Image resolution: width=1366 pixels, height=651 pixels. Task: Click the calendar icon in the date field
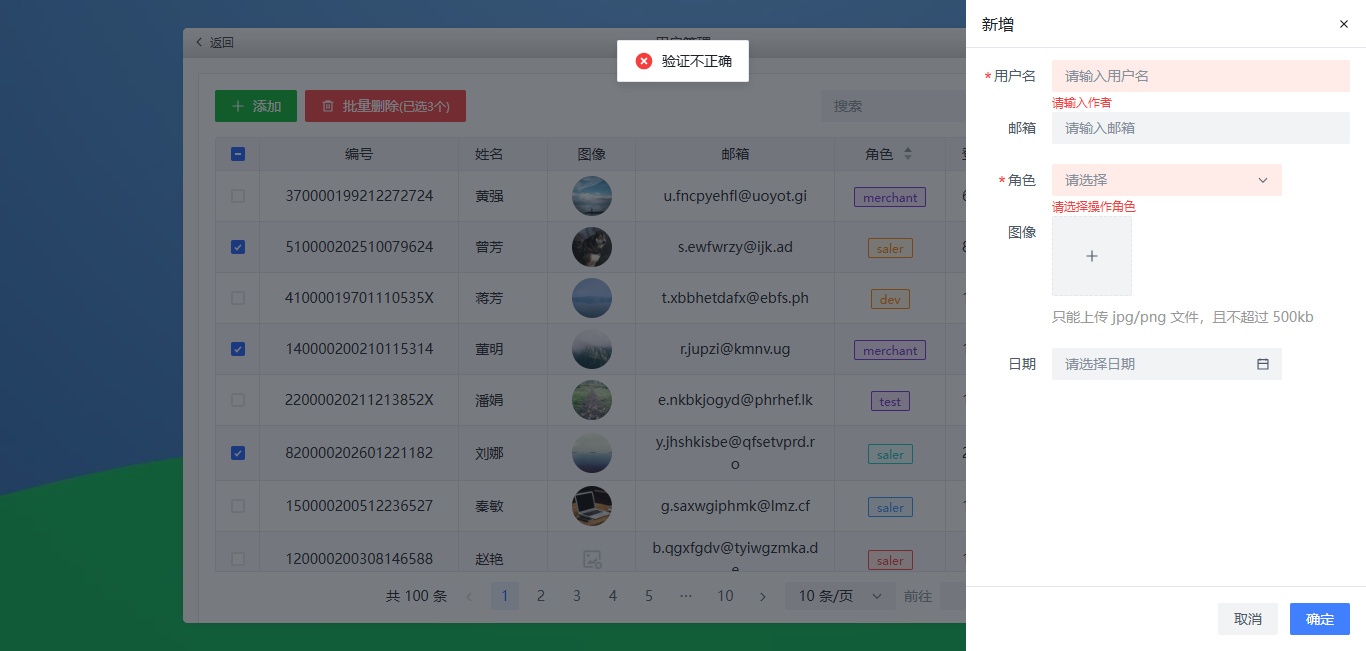(x=1263, y=364)
